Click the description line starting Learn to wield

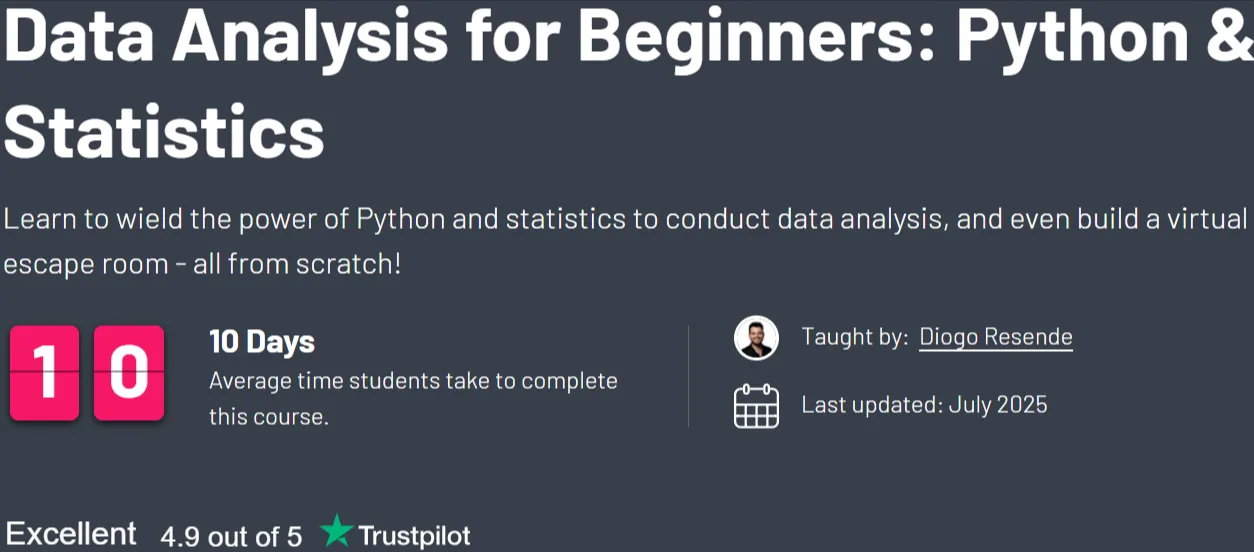click(x=626, y=219)
